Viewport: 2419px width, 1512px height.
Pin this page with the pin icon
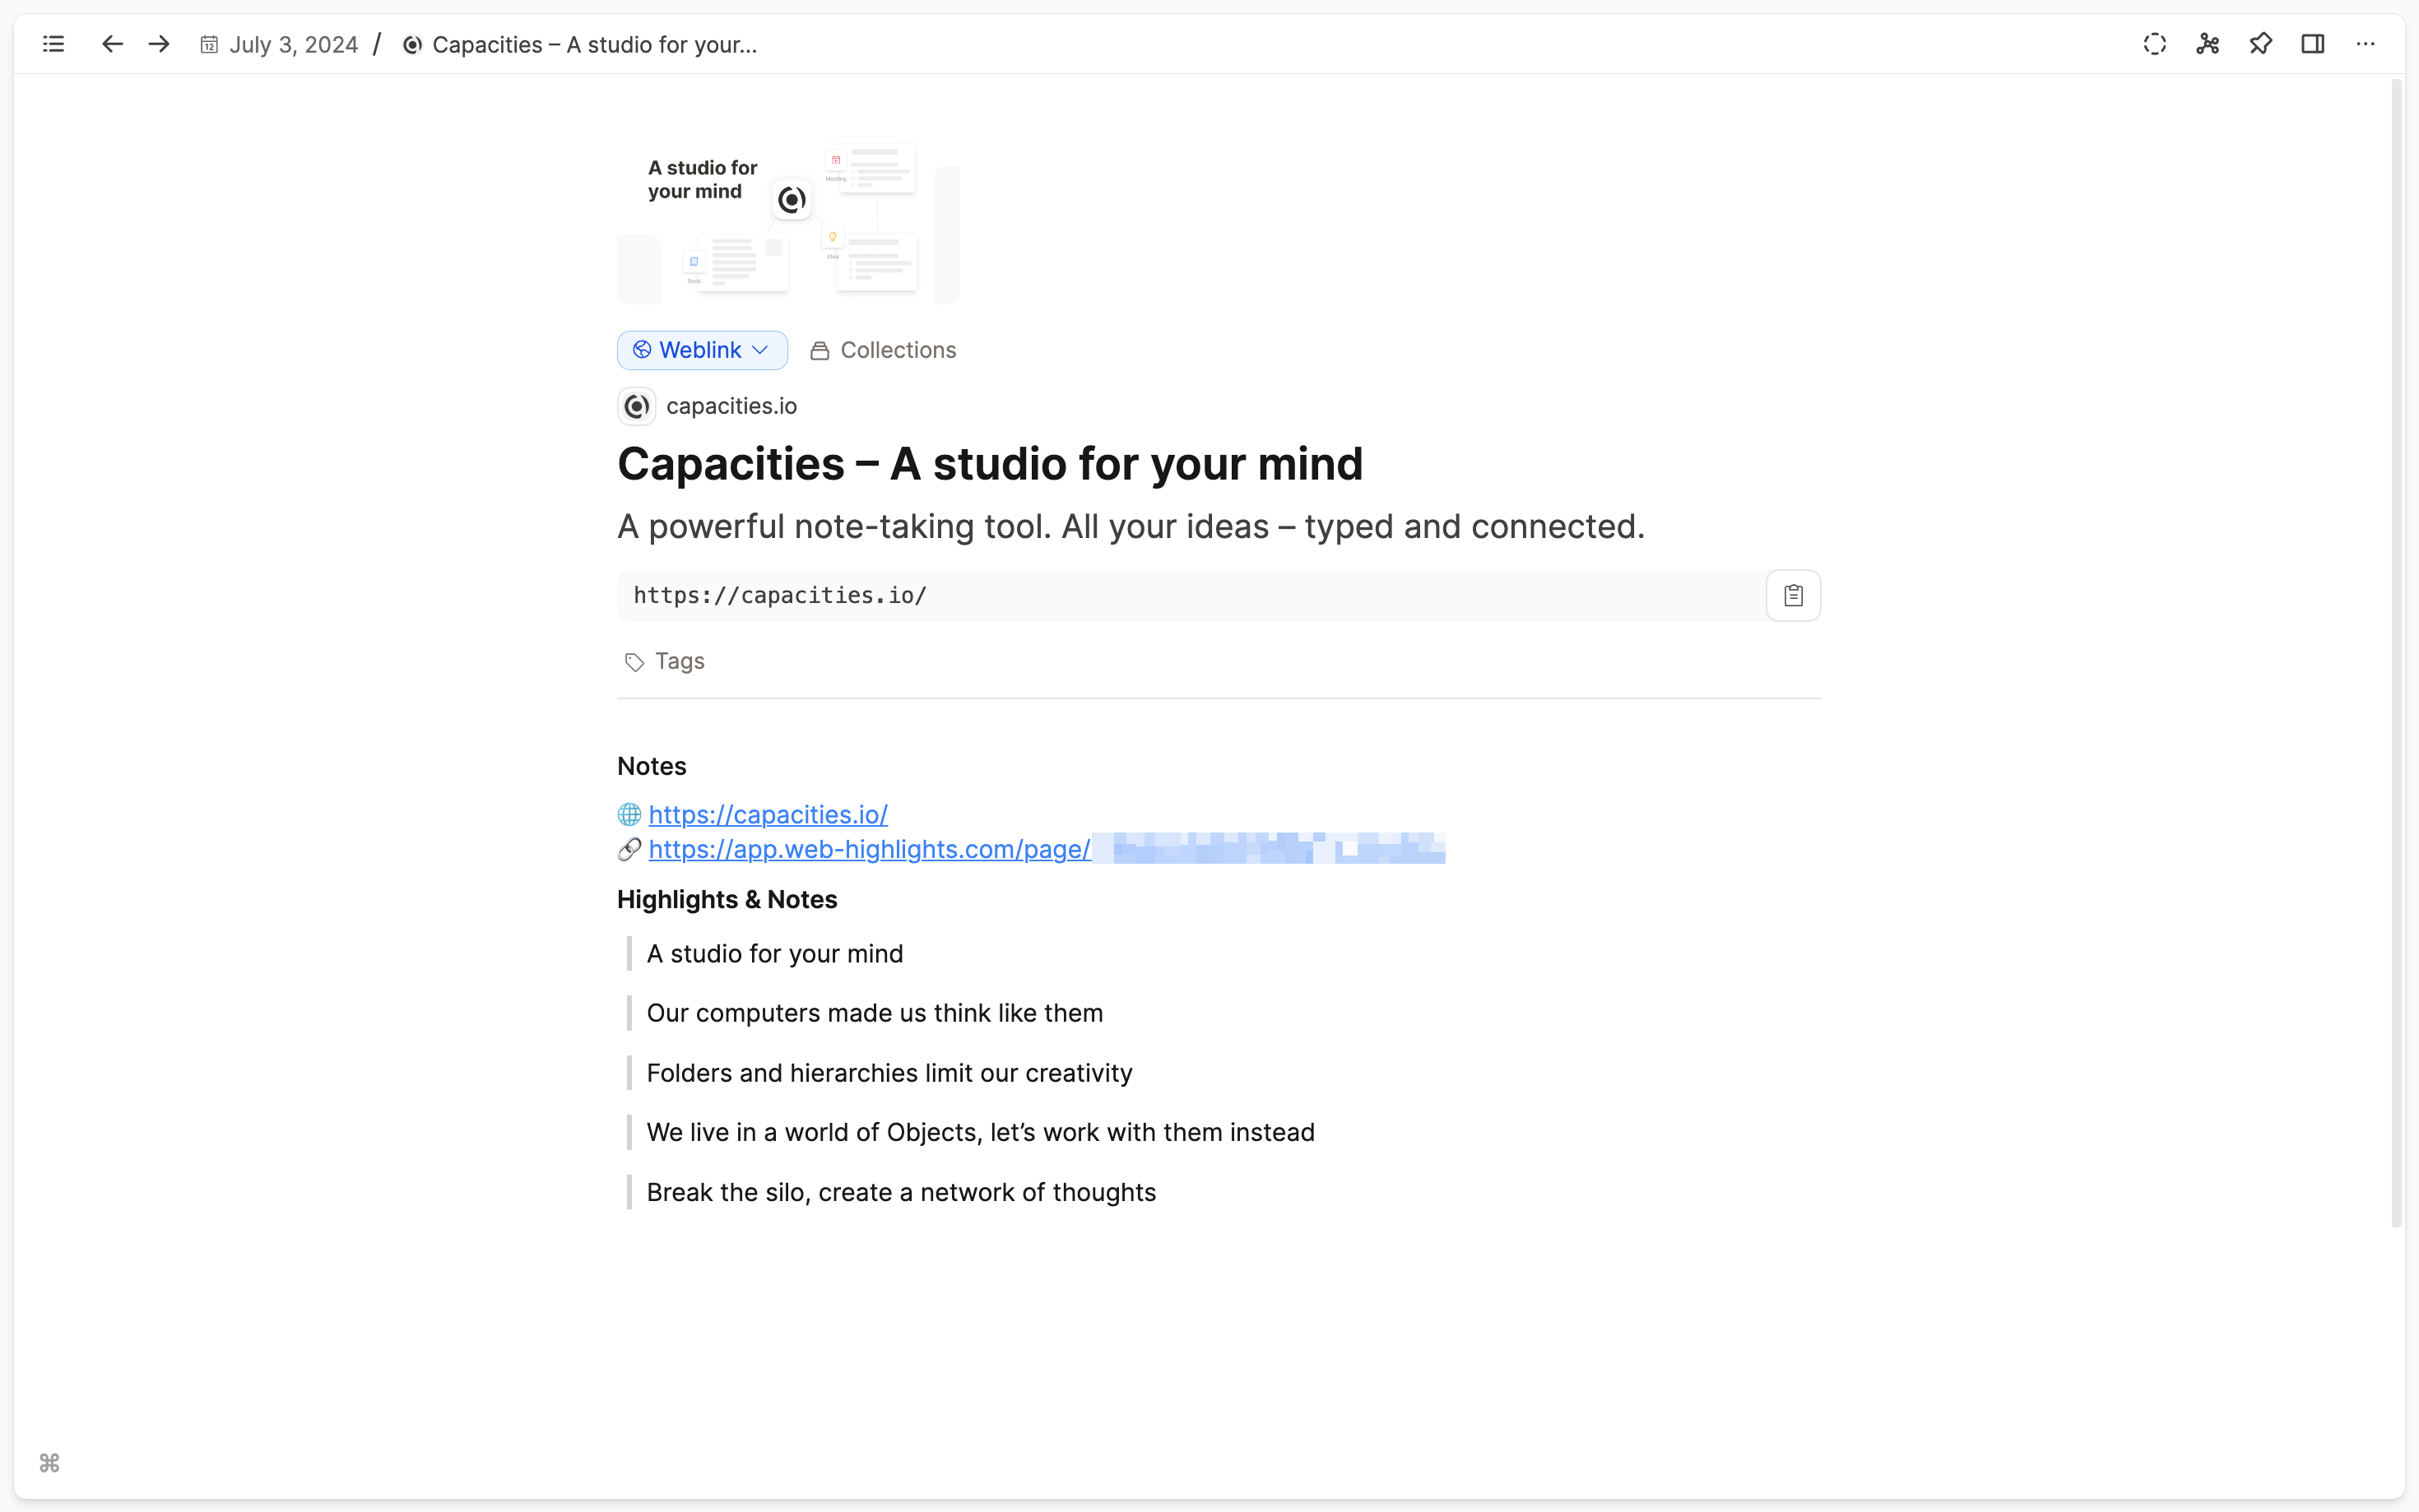click(x=2260, y=44)
